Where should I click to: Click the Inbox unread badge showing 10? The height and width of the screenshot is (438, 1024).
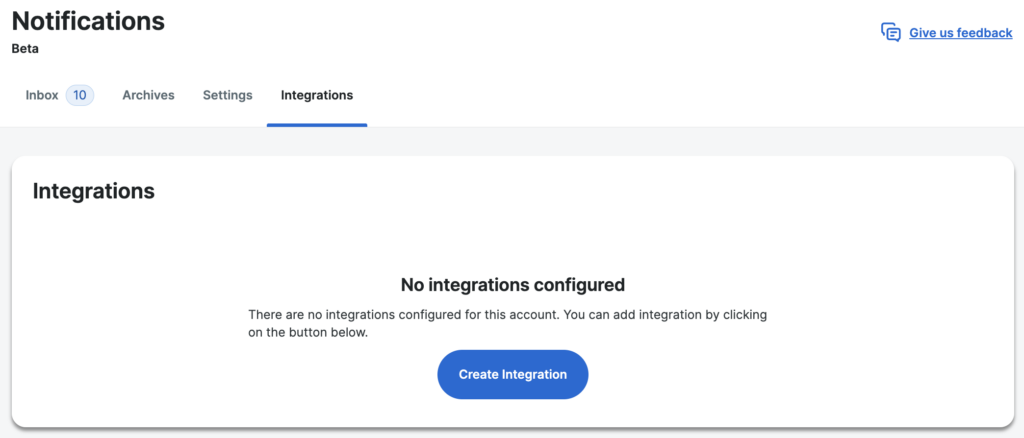80,96
